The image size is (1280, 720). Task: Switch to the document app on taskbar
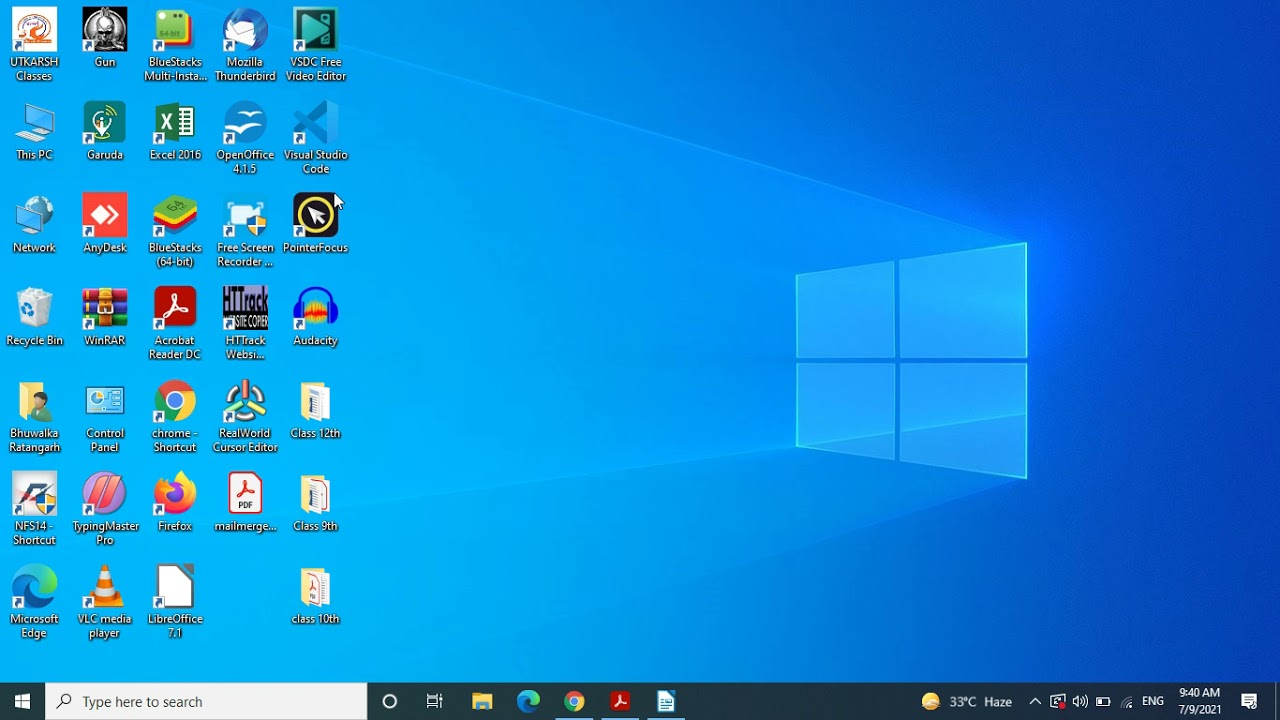pyautogui.click(x=666, y=701)
